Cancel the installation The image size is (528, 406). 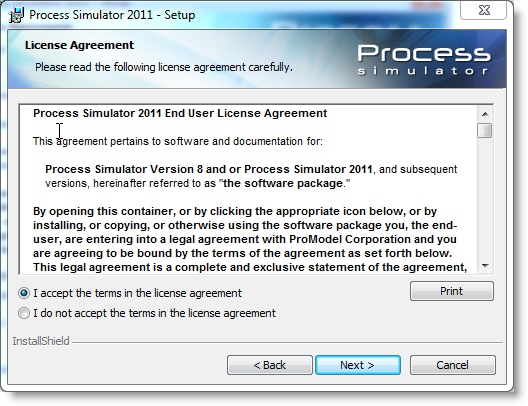(453, 365)
